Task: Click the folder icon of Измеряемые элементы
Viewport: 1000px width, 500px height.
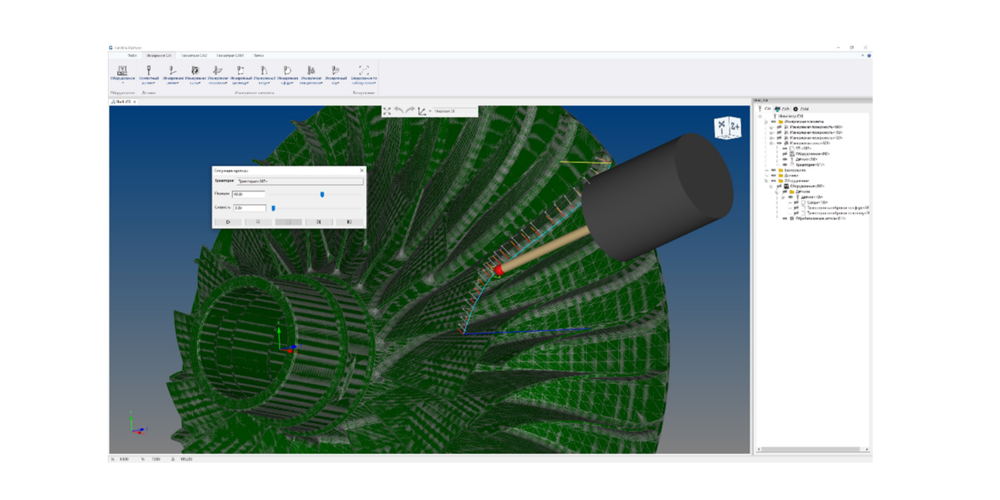Action: coord(781,122)
